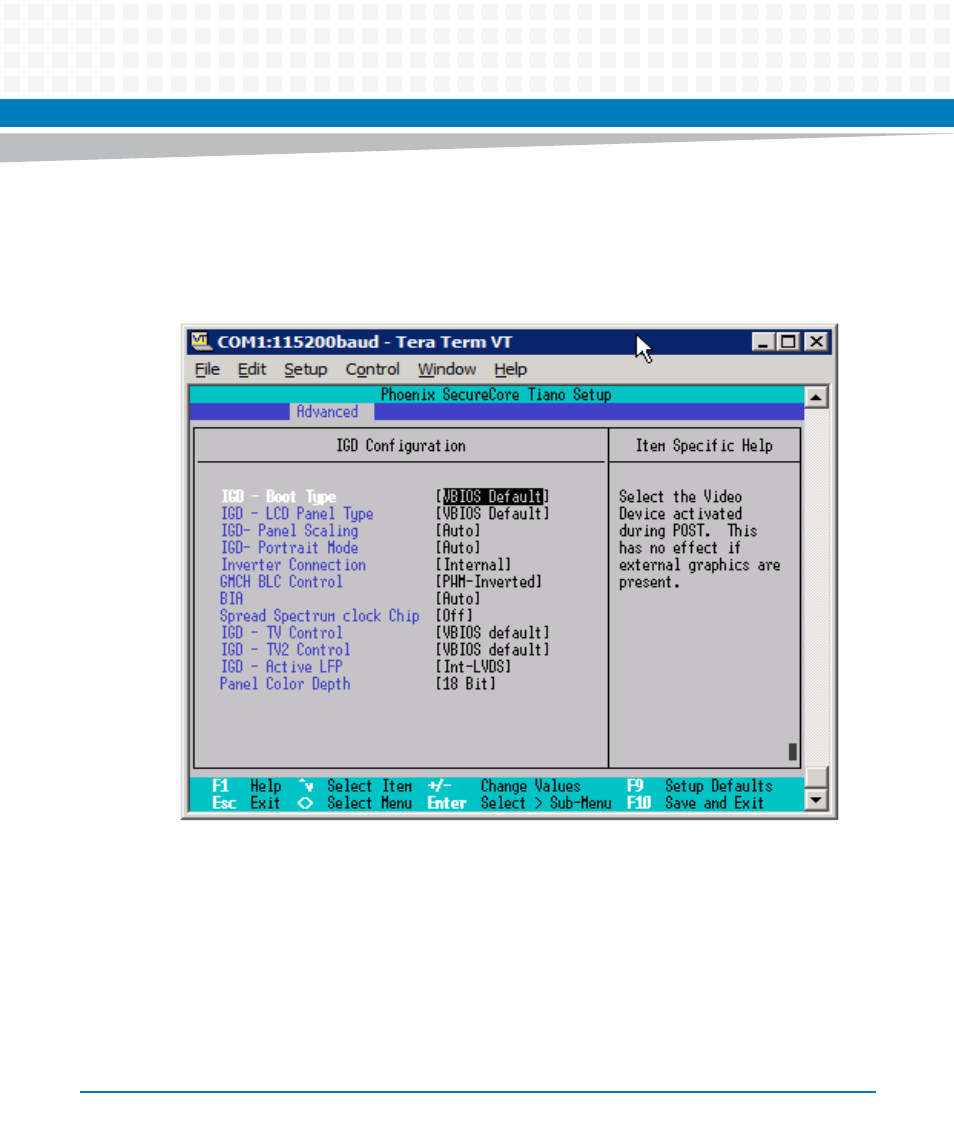Select Spread Spectrum clock Chip row
The height and width of the screenshot is (1145, 954).
[346, 616]
